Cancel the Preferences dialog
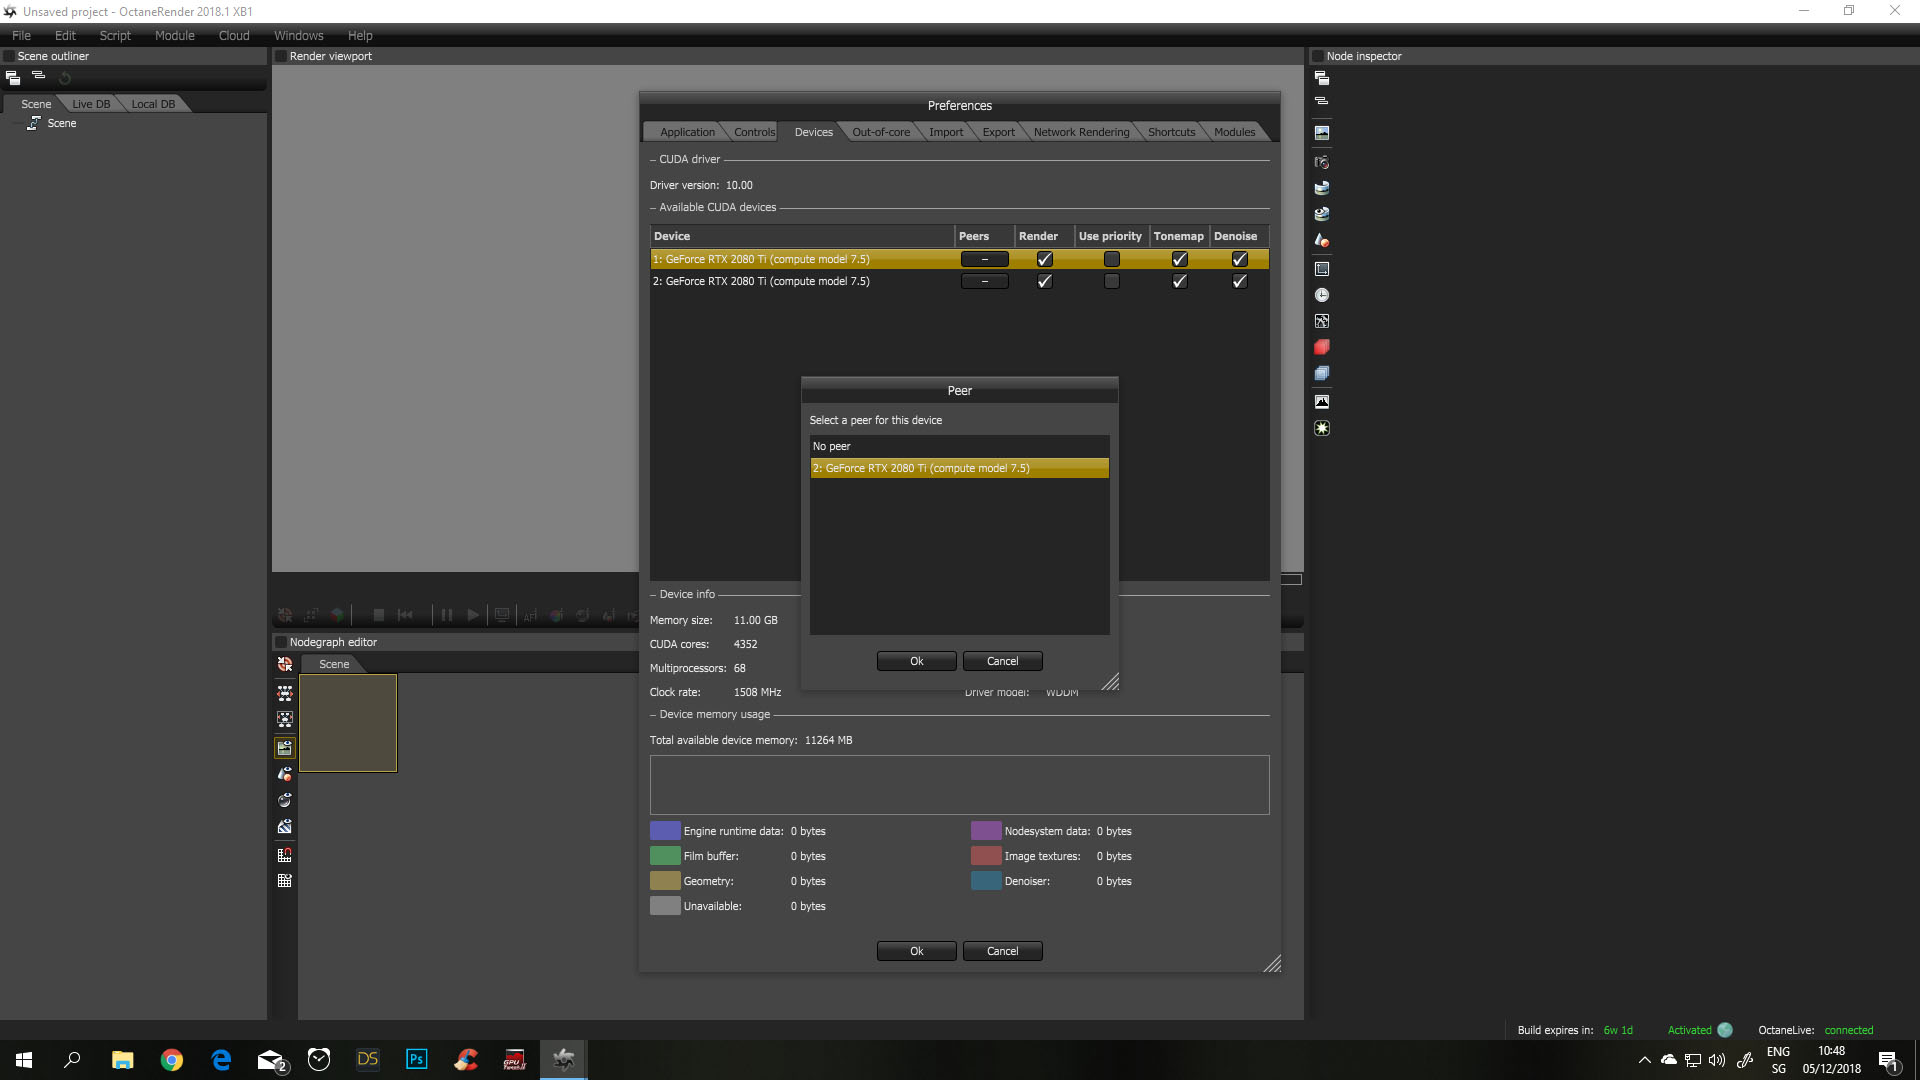The height and width of the screenshot is (1080, 1920). tap(1002, 951)
